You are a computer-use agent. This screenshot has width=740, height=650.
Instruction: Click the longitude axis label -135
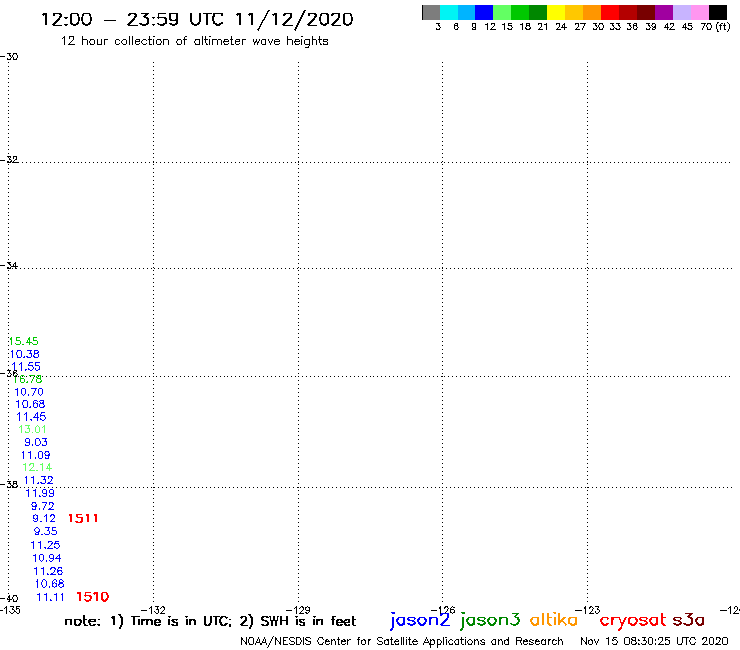click(x=10, y=610)
